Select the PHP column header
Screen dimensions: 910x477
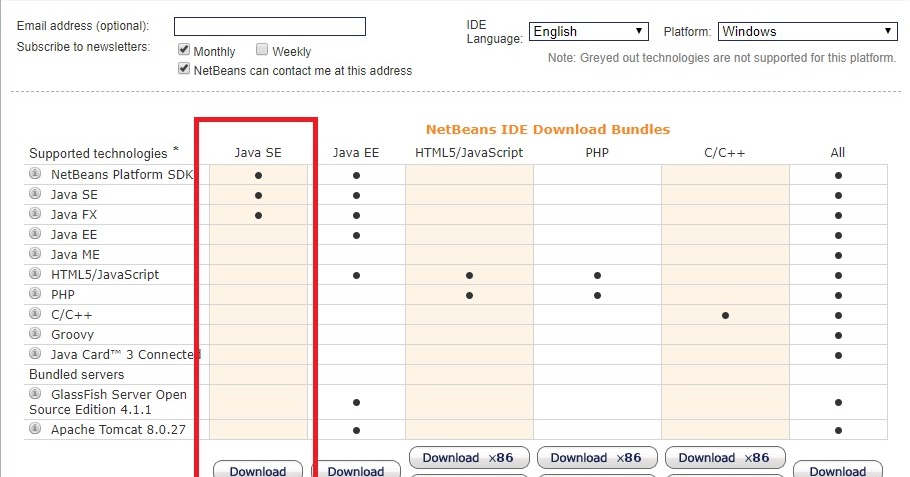coord(597,153)
